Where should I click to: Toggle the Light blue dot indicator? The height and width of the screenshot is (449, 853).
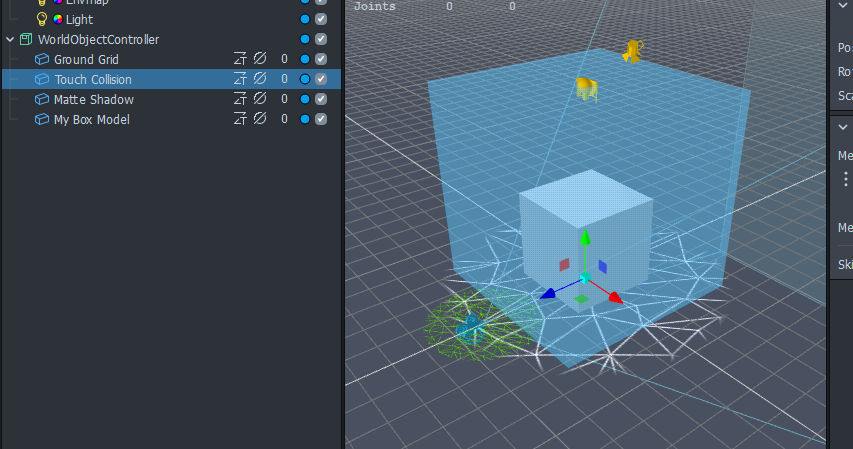click(305, 19)
